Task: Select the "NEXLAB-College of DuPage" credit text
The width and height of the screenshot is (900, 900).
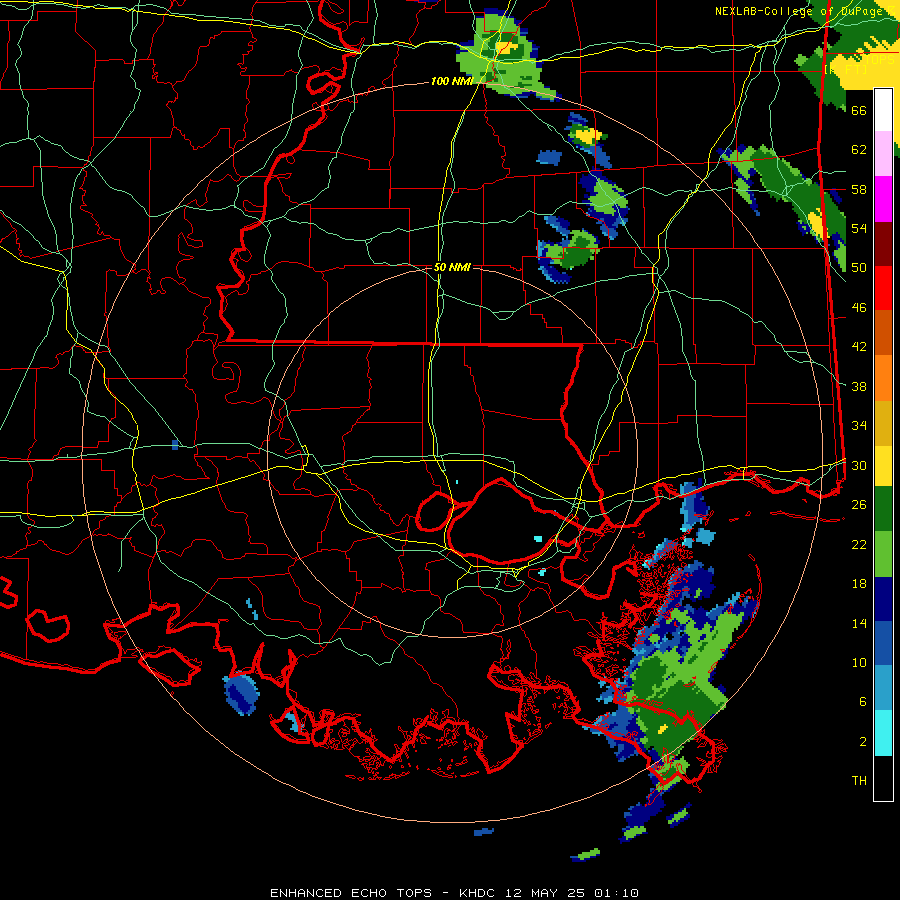Action: pyautogui.click(x=798, y=11)
